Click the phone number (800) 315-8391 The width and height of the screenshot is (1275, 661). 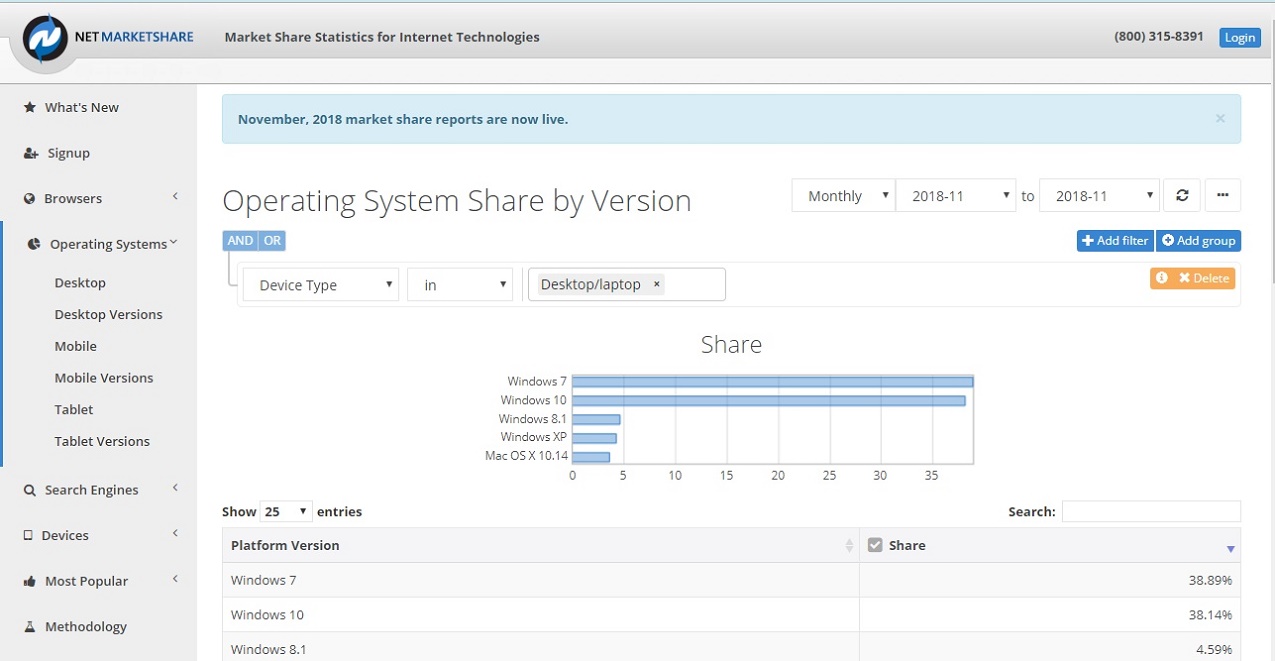pos(1159,37)
